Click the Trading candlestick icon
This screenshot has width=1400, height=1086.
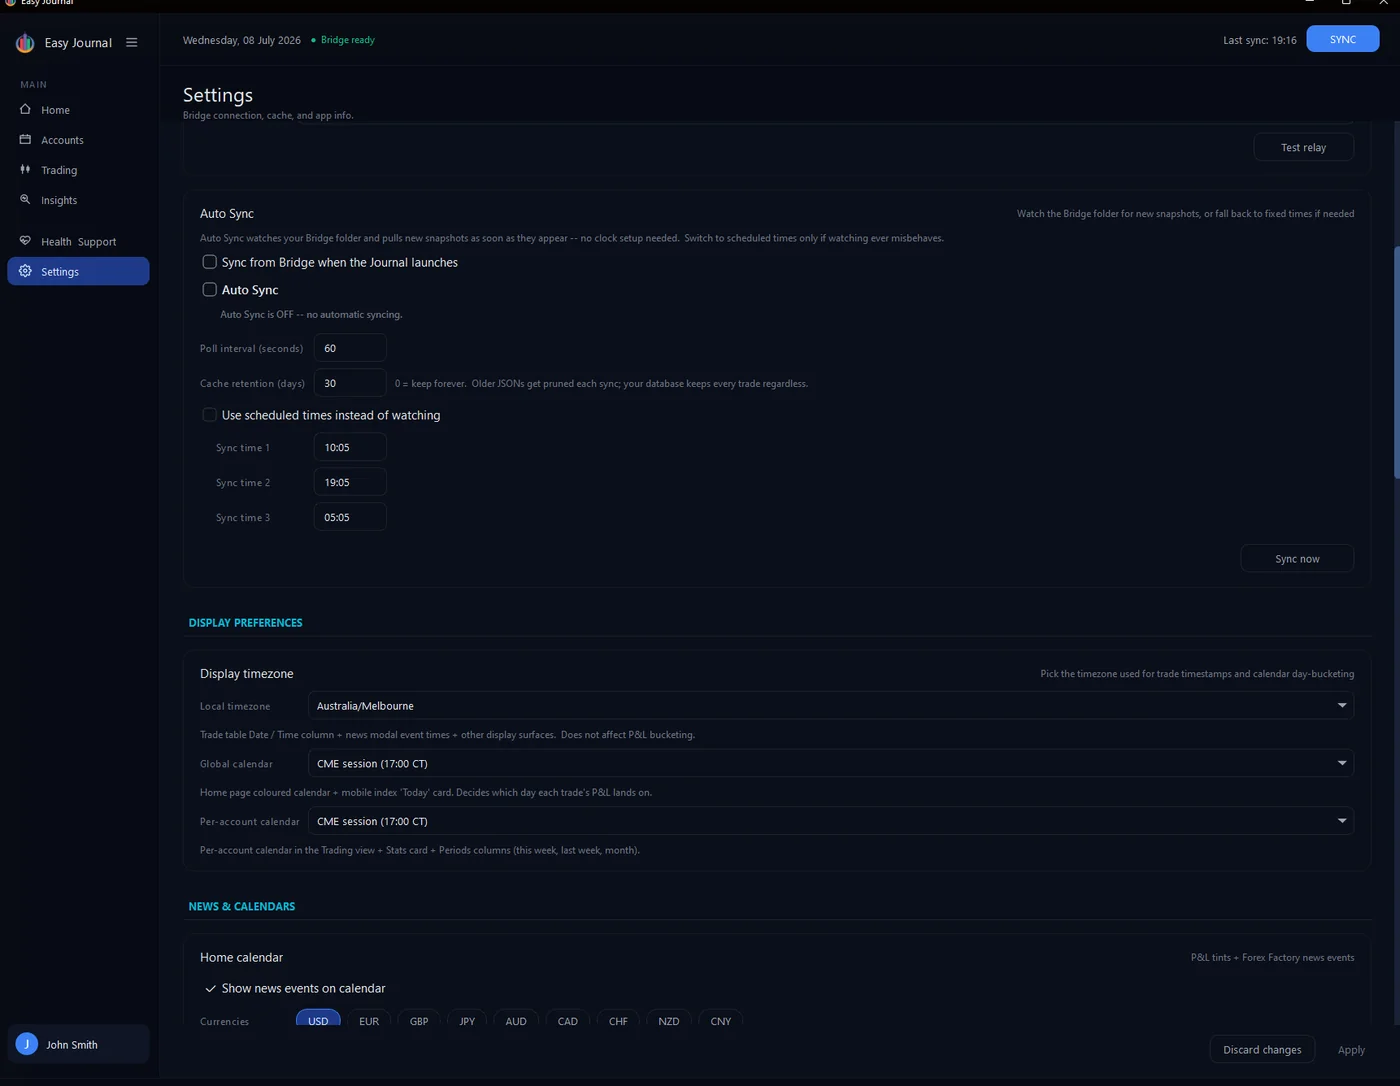point(25,170)
